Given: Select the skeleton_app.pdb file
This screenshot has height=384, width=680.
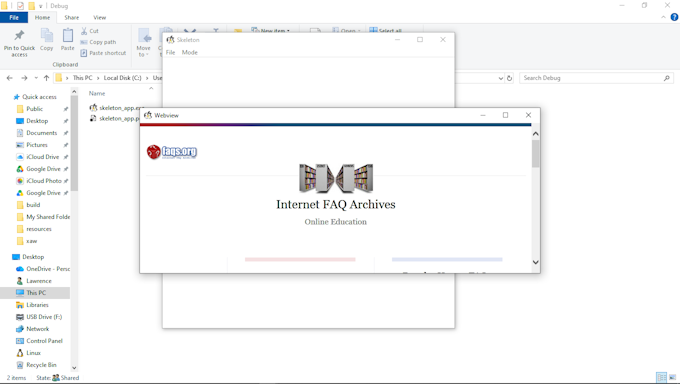Looking at the screenshot, I should (114, 118).
